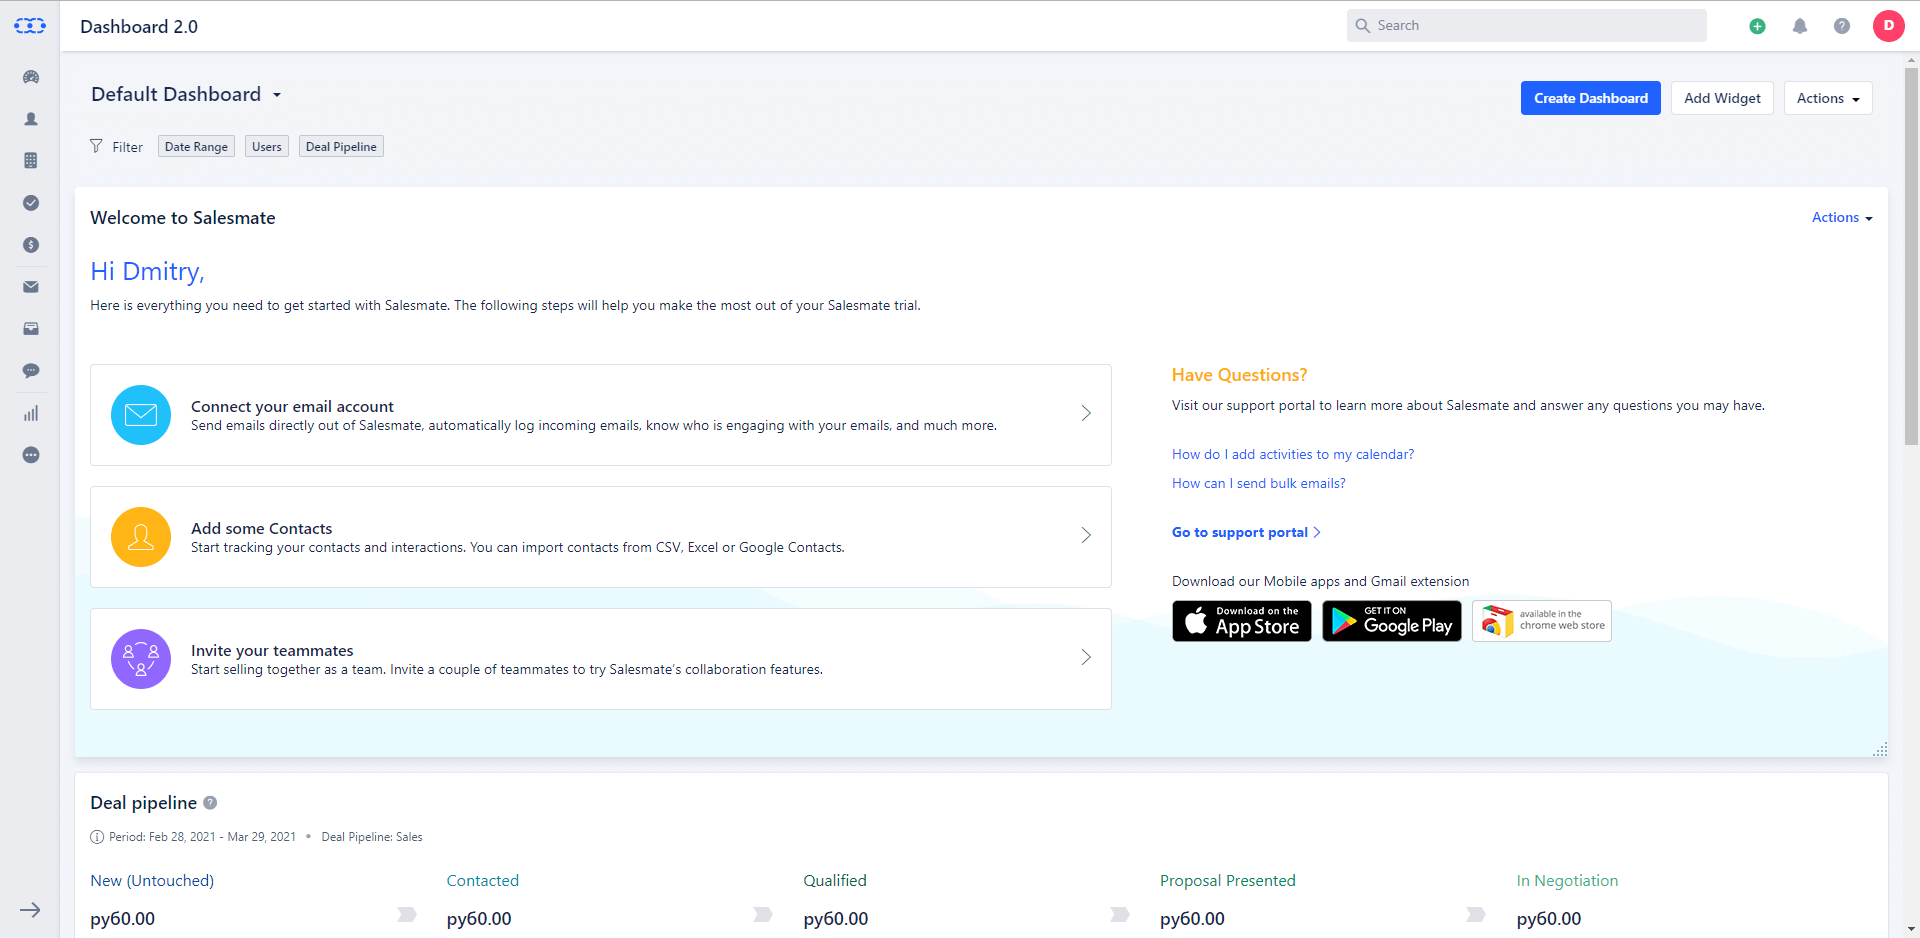
Task: Open the Contacts section in the sidebar
Action: pyautogui.click(x=31, y=119)
